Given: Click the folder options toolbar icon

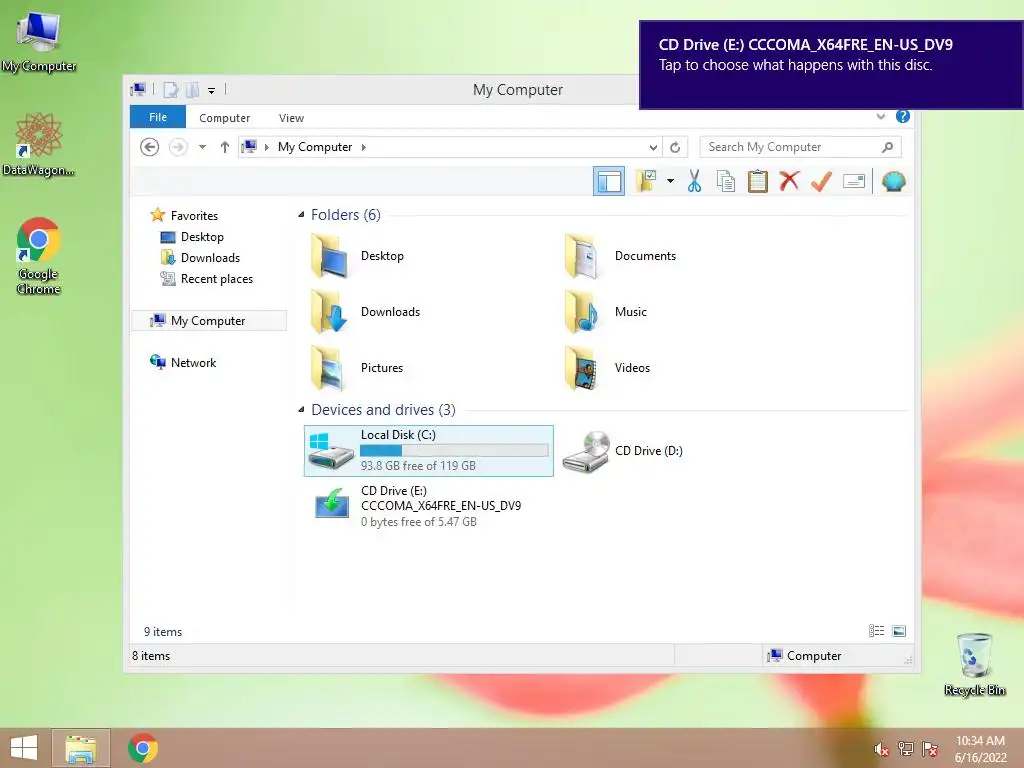Looking at the screenshot, I should pos(646,181).
